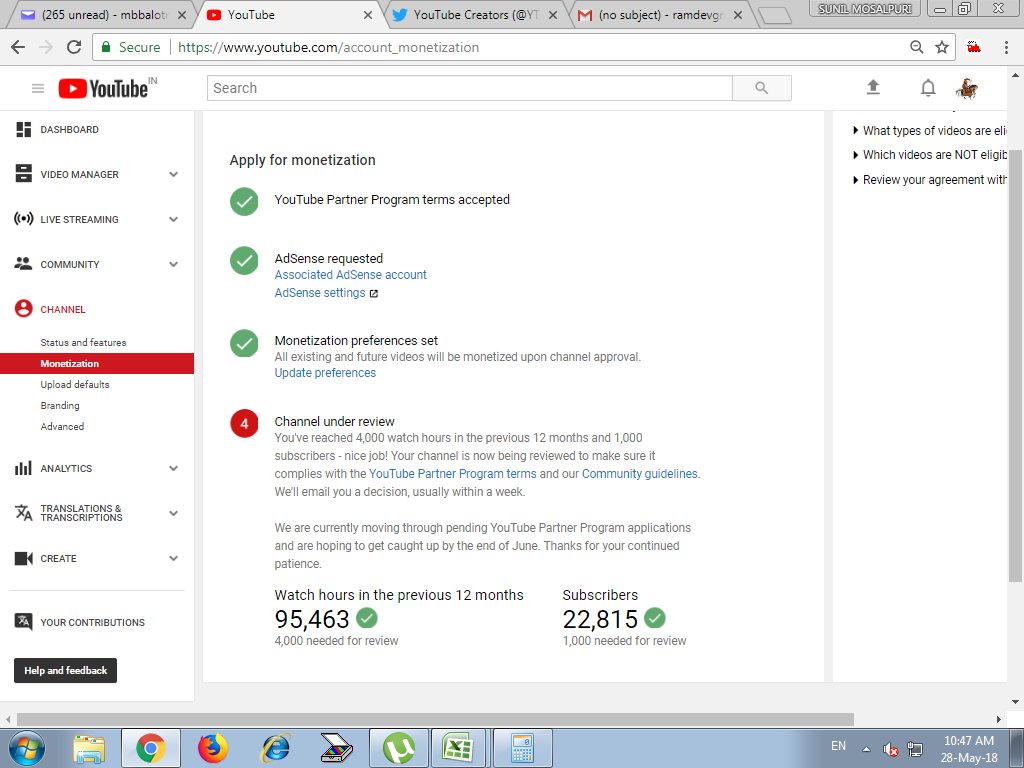Open Firefox from the taskbar
This screenshot has width=1024, height=768.
pyautogui.click(x=213, y=748)
